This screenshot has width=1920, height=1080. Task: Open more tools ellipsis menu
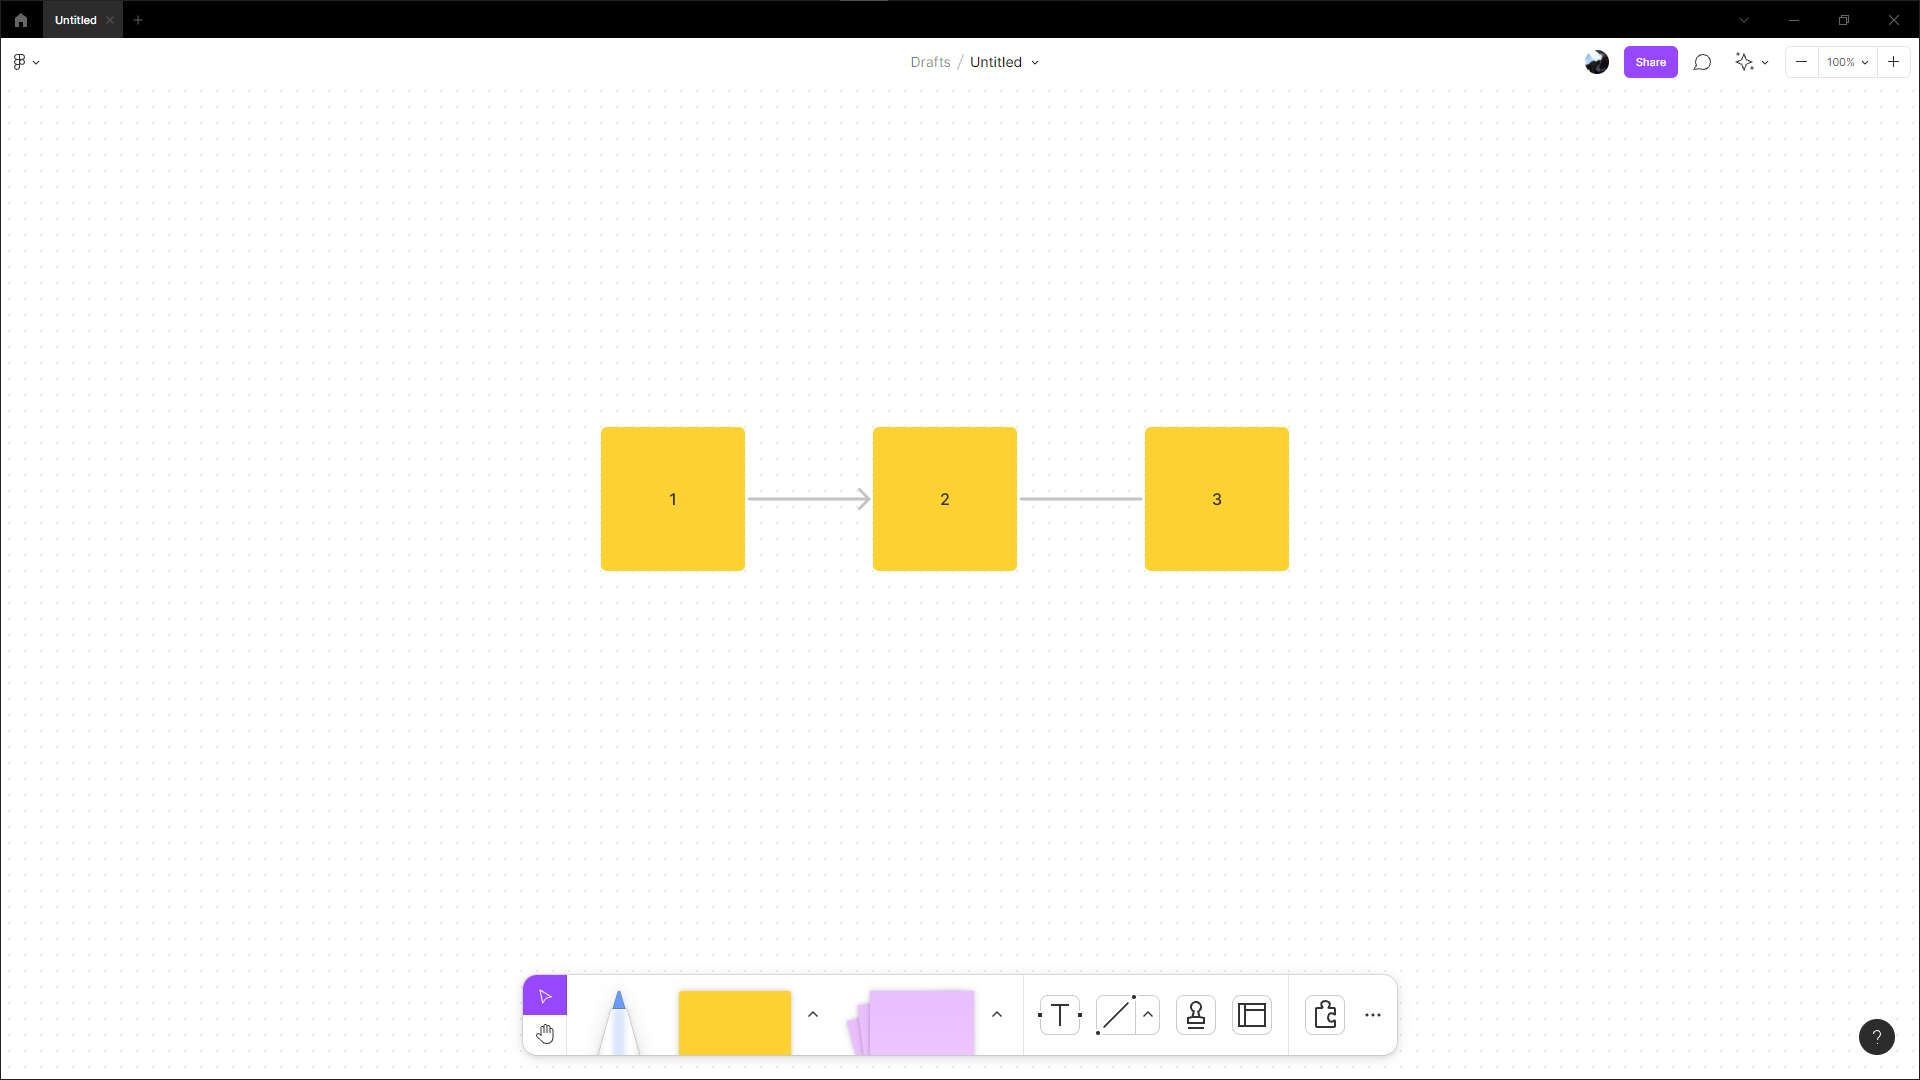click(x=1373, y=1015)
